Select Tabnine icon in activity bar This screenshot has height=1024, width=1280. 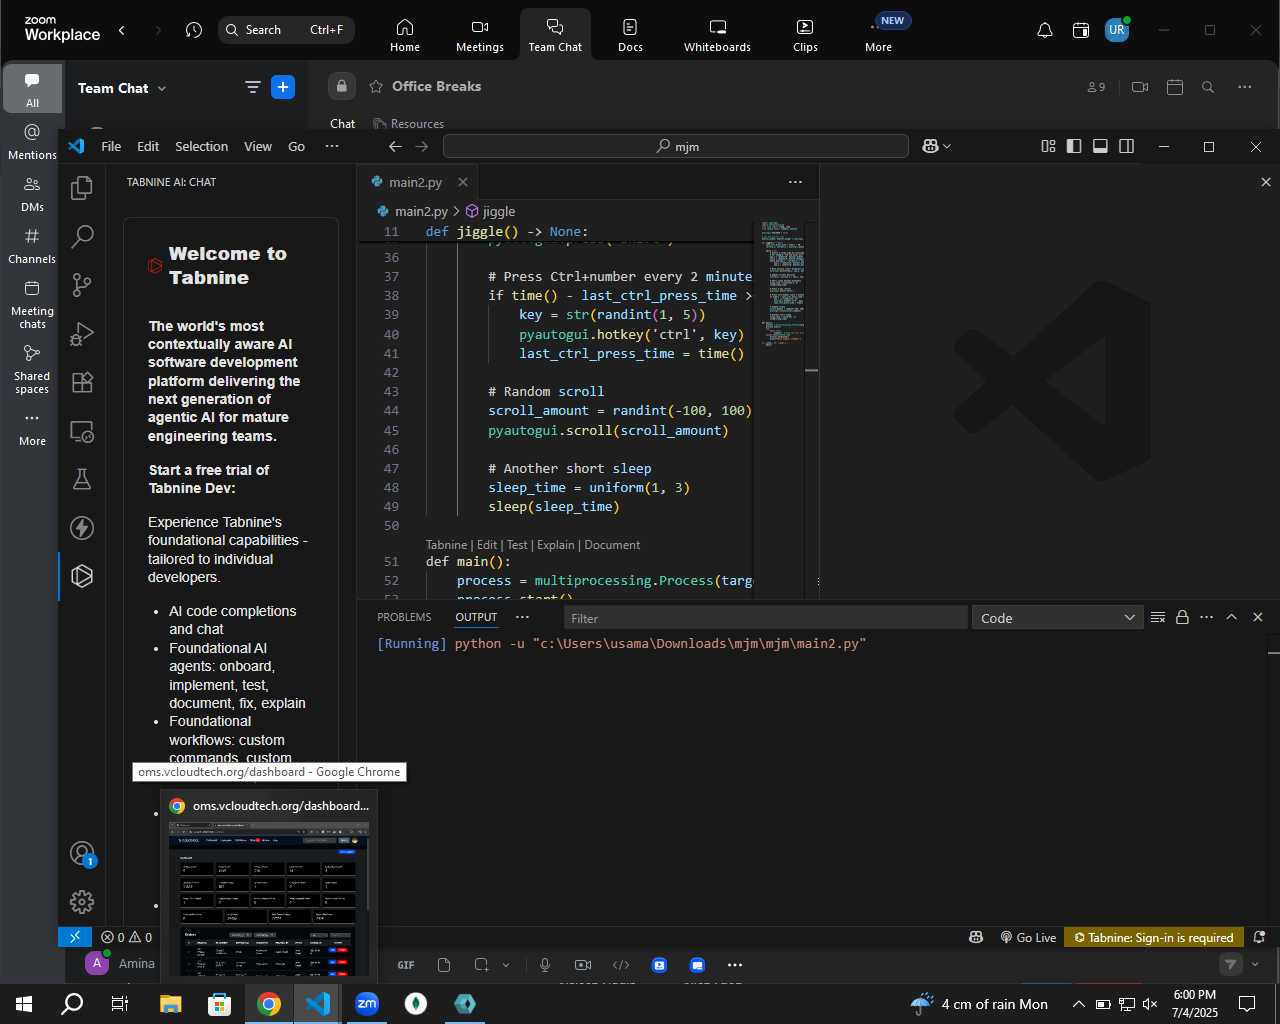pyautogui.click(x=82, y=576)
